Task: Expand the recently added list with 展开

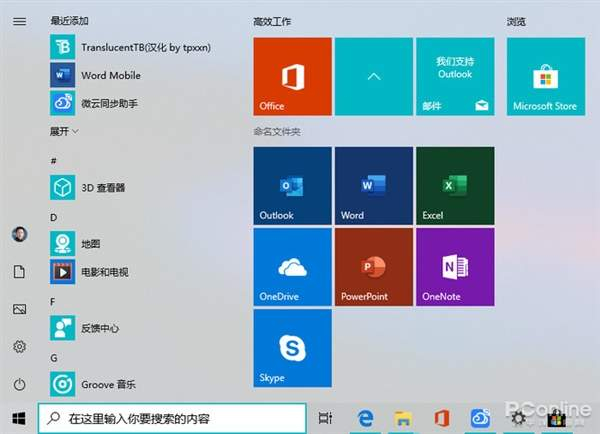Action: [x=64, y=132]
